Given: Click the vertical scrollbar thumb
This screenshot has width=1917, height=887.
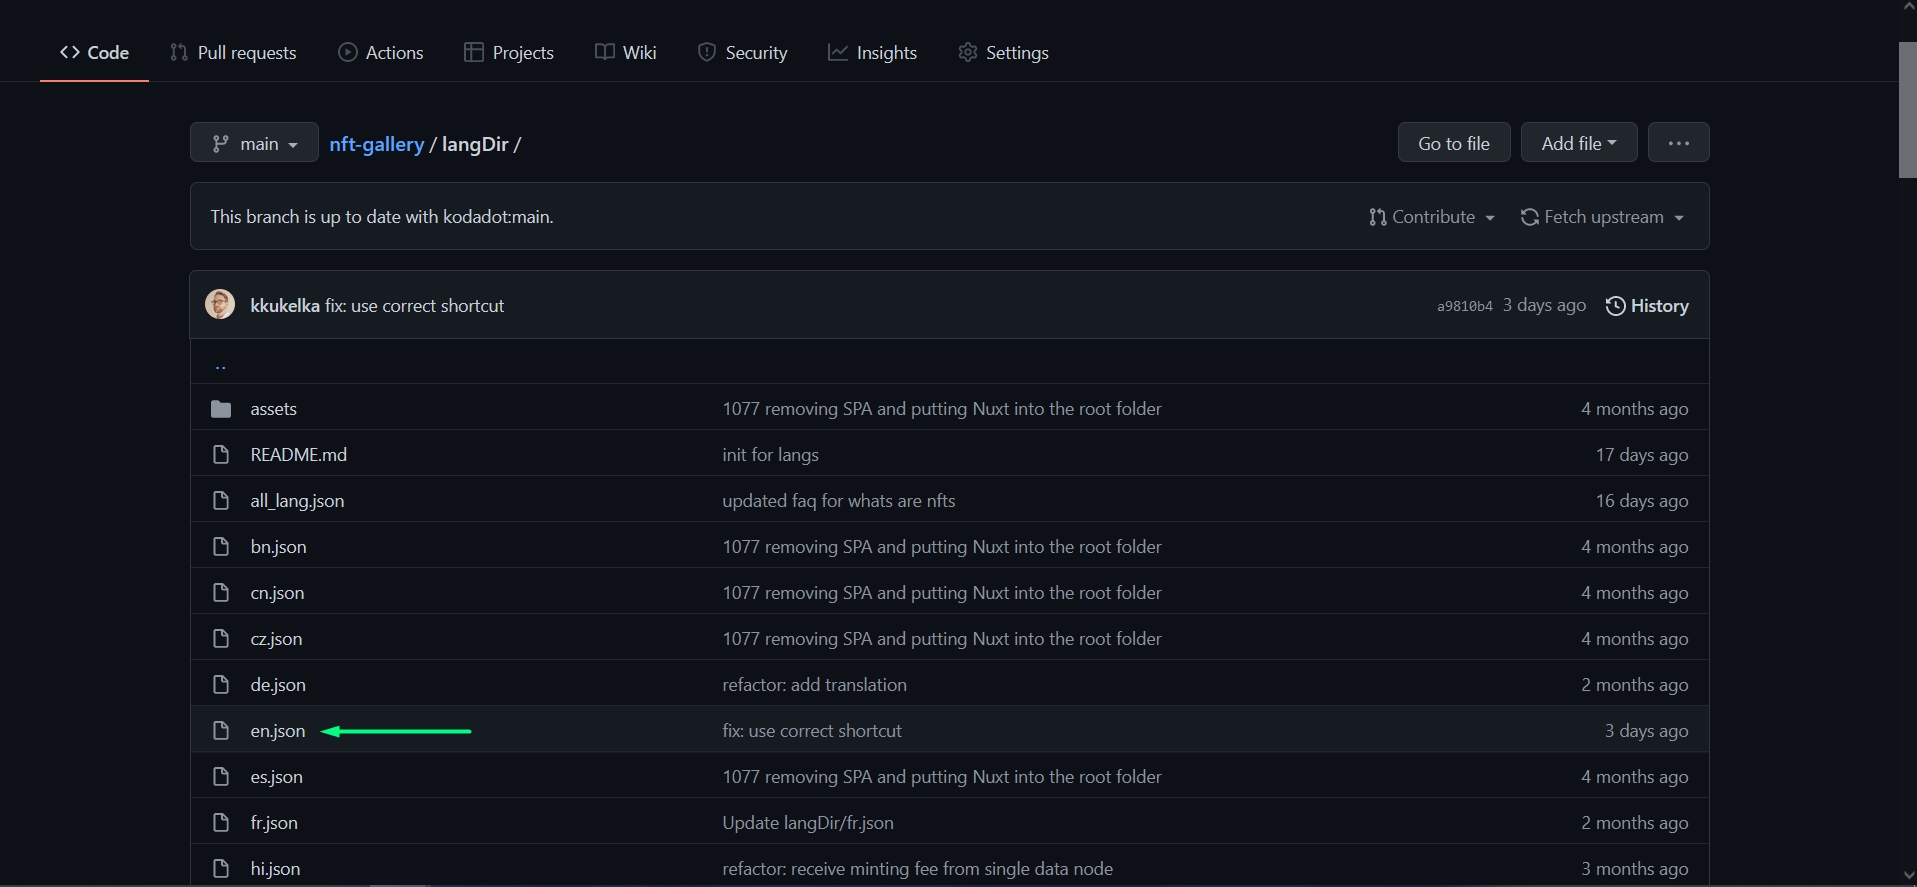Looking at the screenshot, I should (1906, 110).
